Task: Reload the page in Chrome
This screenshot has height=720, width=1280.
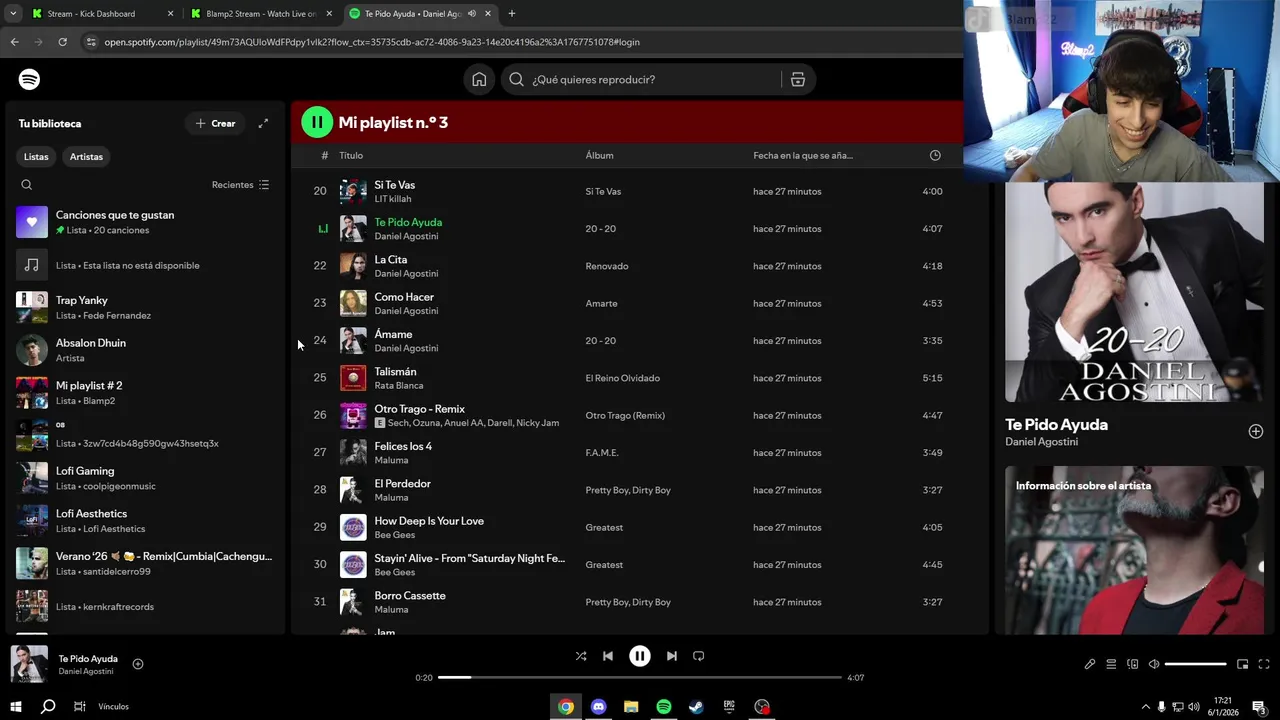Action: (62, 42)
